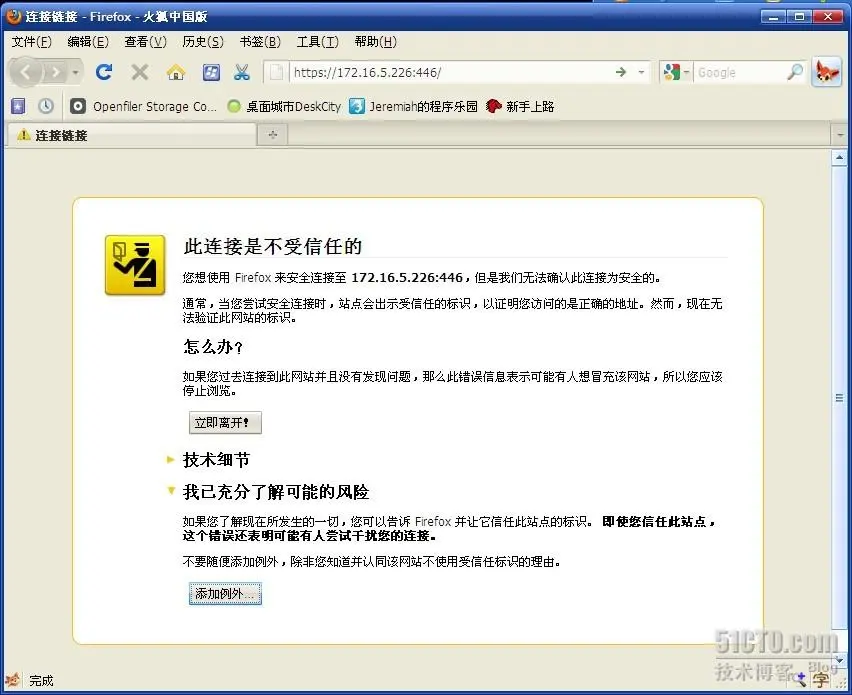Image resolution: width=852 pixels, height=695 pixels.
Task: Go to the Home page icon
Action: [x=176, y=72]
